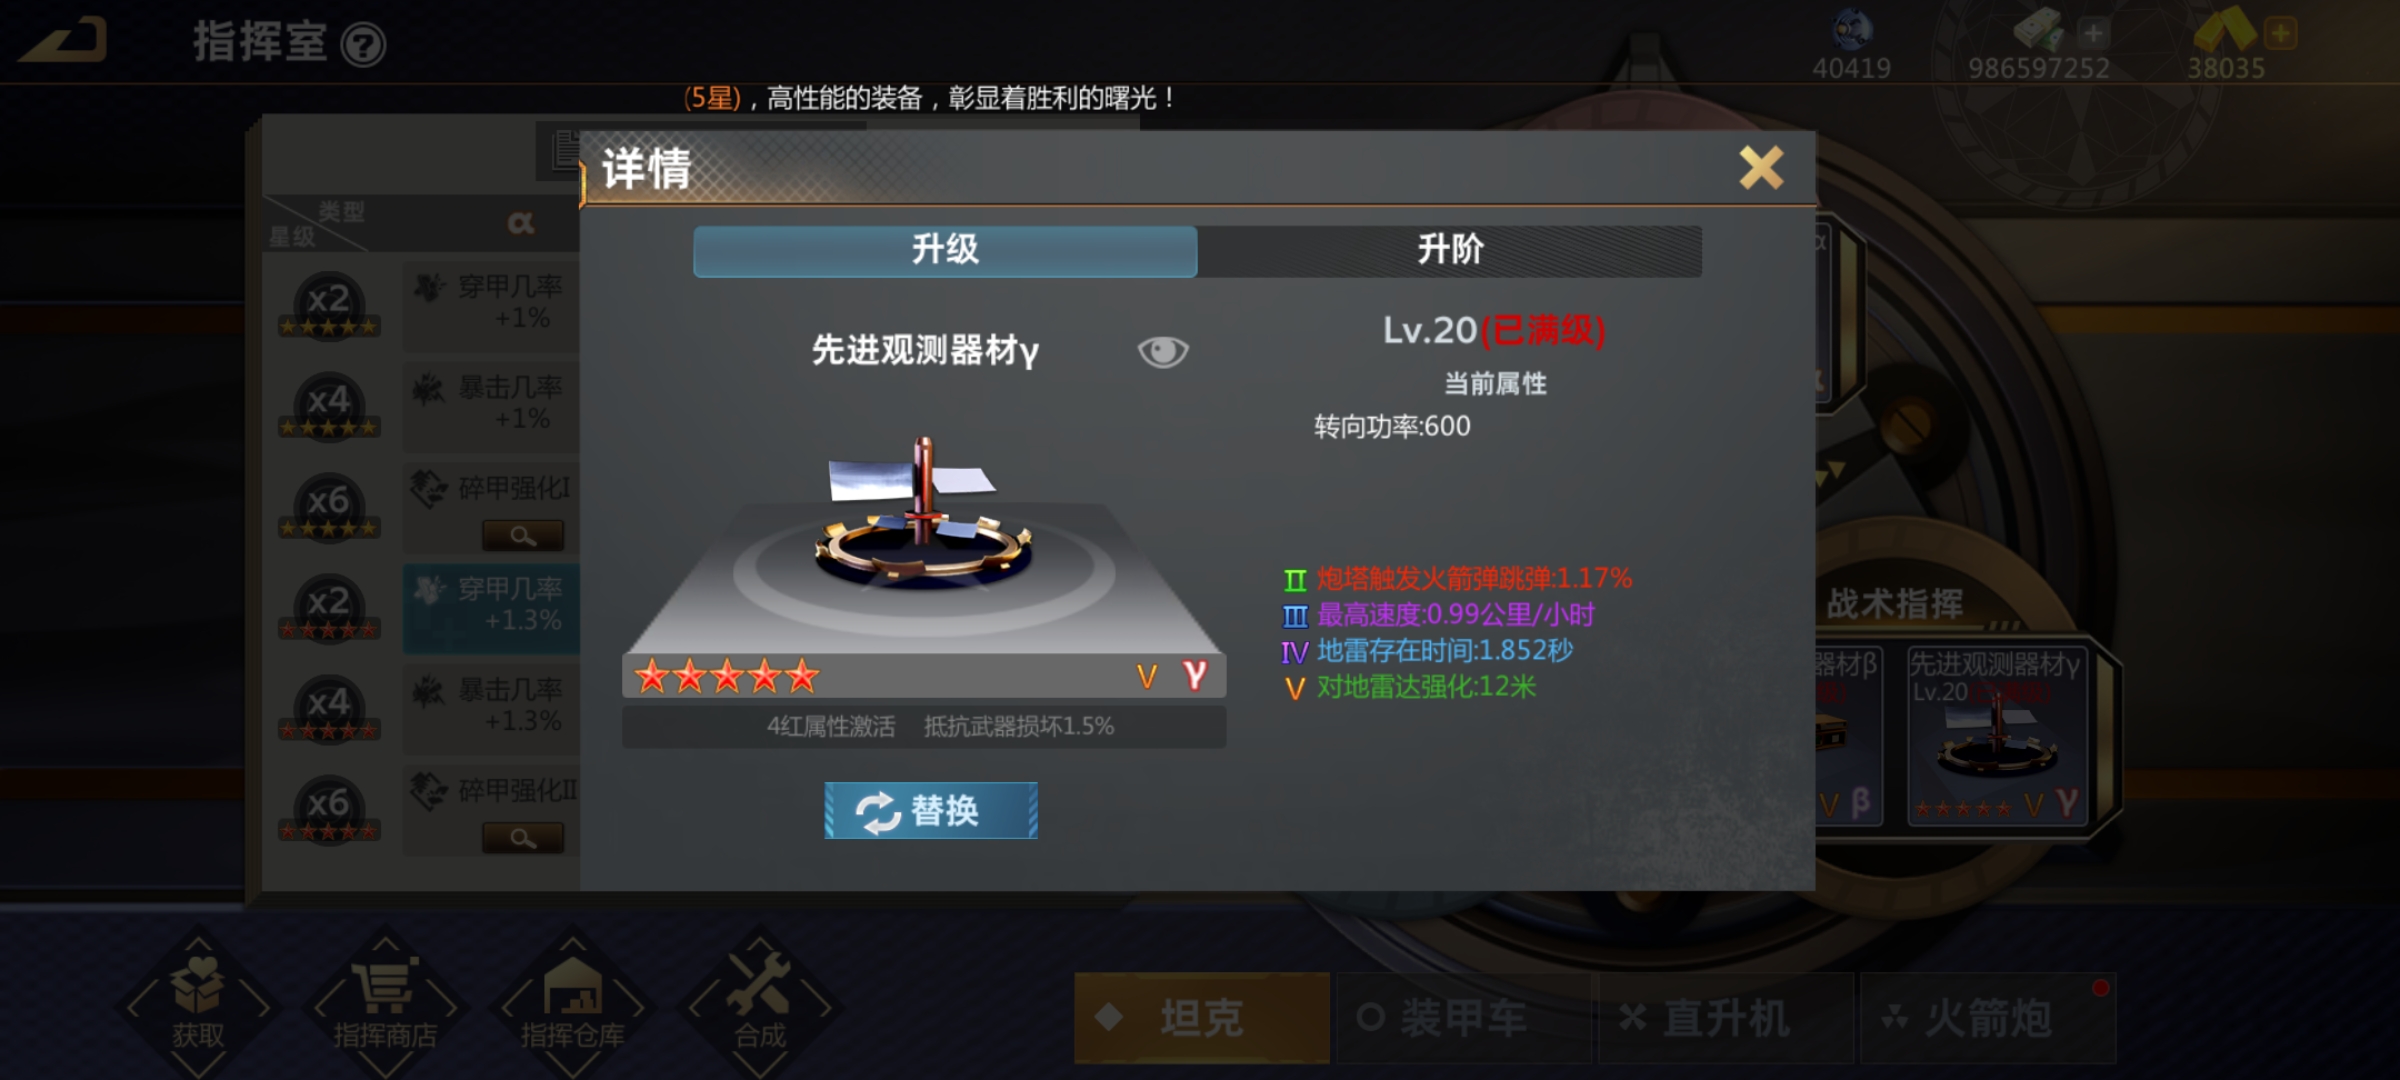Image resolution: width=2400 pixels, height=1080 pixels.
Task: Add cash with the gray plus icon
Action: 2093,33
